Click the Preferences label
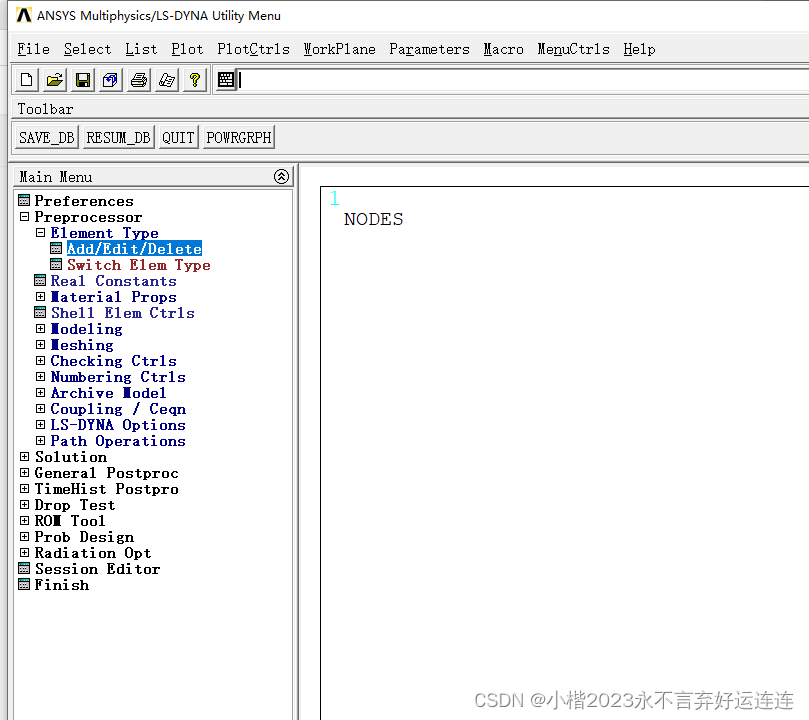The width and height of the screenshot is (809, 720). [x=84, y=201]
